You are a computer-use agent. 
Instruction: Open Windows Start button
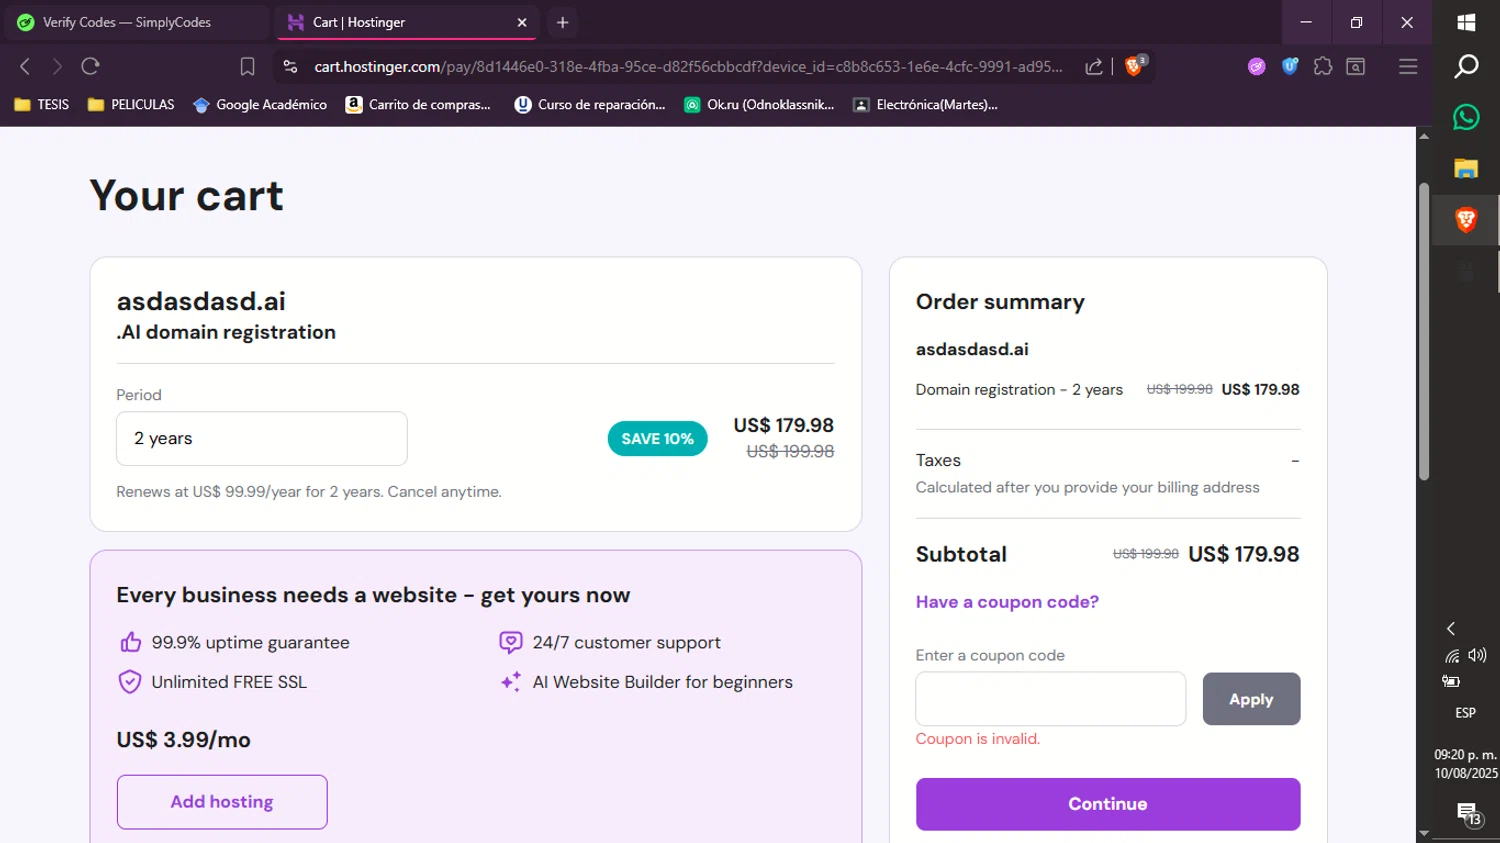tap(1466, 22)
